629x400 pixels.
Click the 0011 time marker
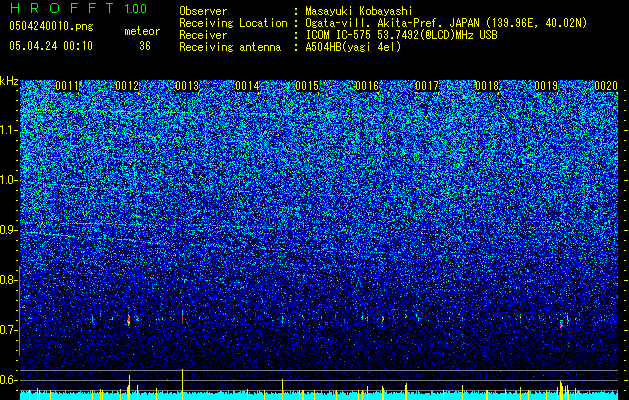(67, 86)
